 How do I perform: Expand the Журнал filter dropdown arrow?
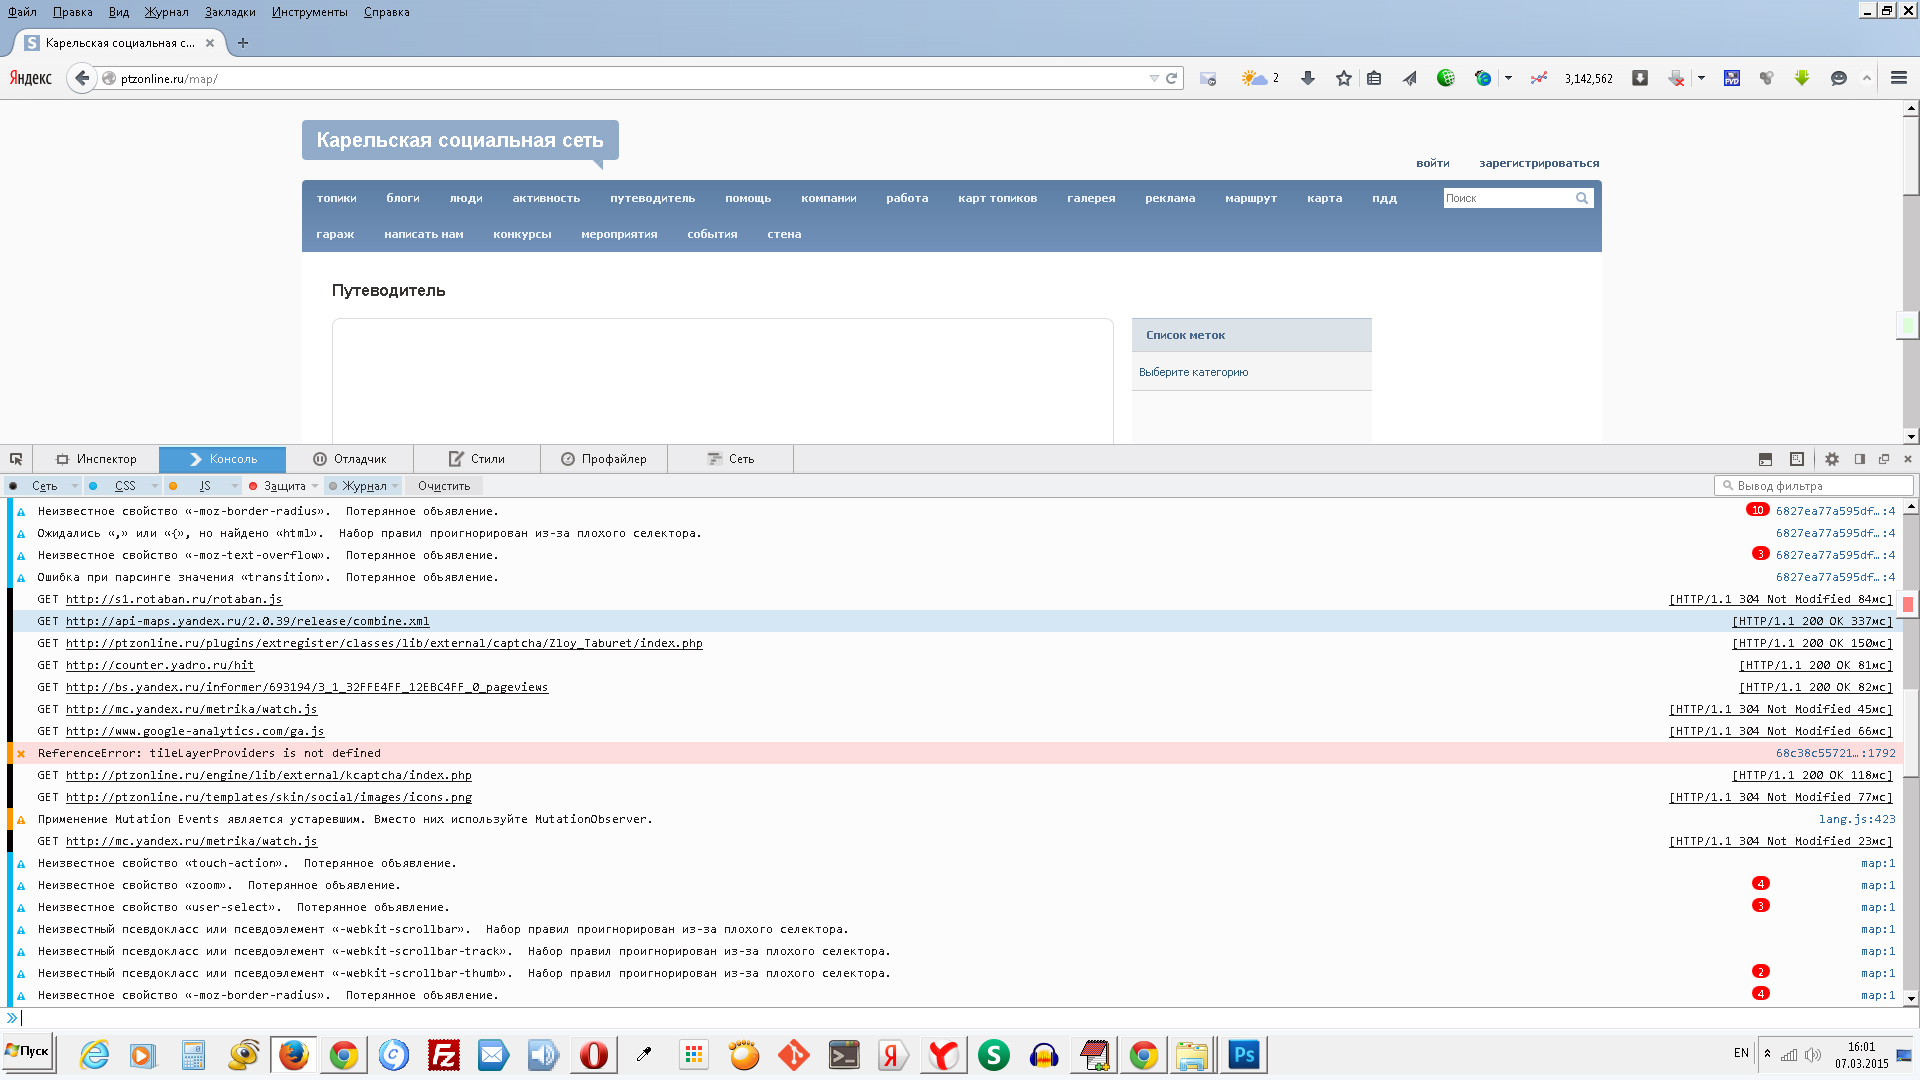395,486
